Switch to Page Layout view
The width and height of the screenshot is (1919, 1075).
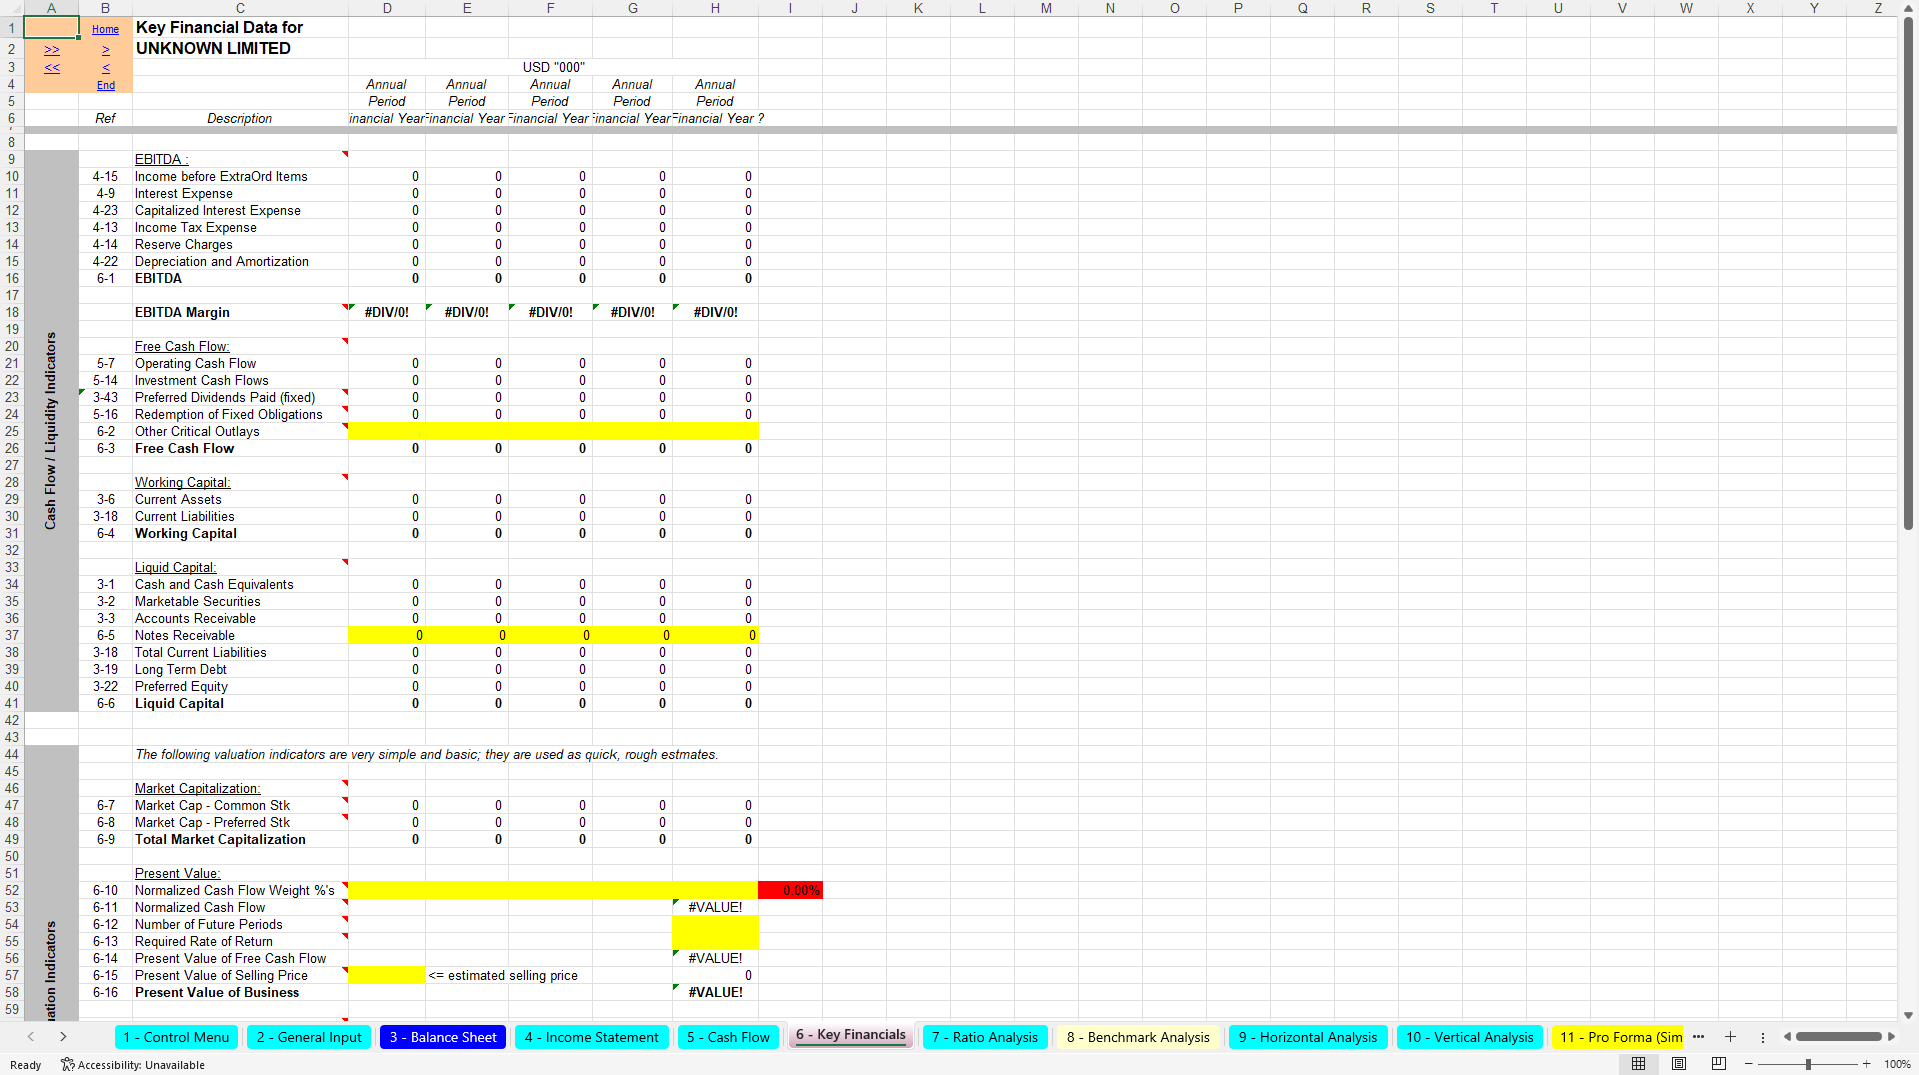click(x=1679, y=1064)
